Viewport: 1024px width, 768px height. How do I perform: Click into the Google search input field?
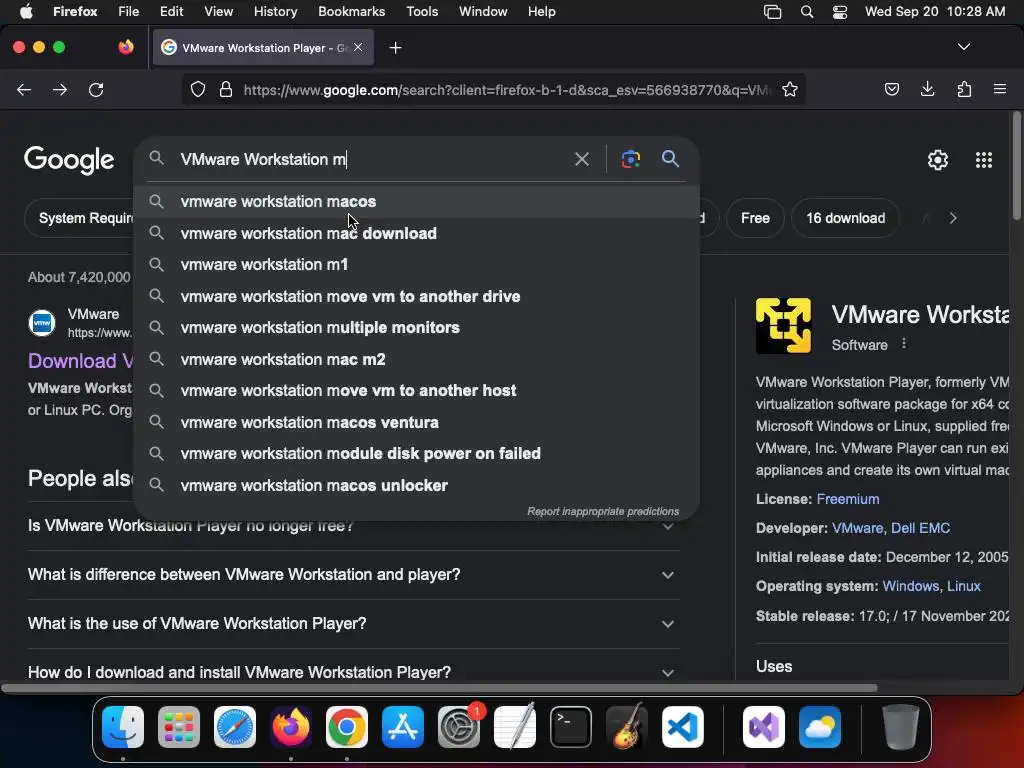coord(372,159)
